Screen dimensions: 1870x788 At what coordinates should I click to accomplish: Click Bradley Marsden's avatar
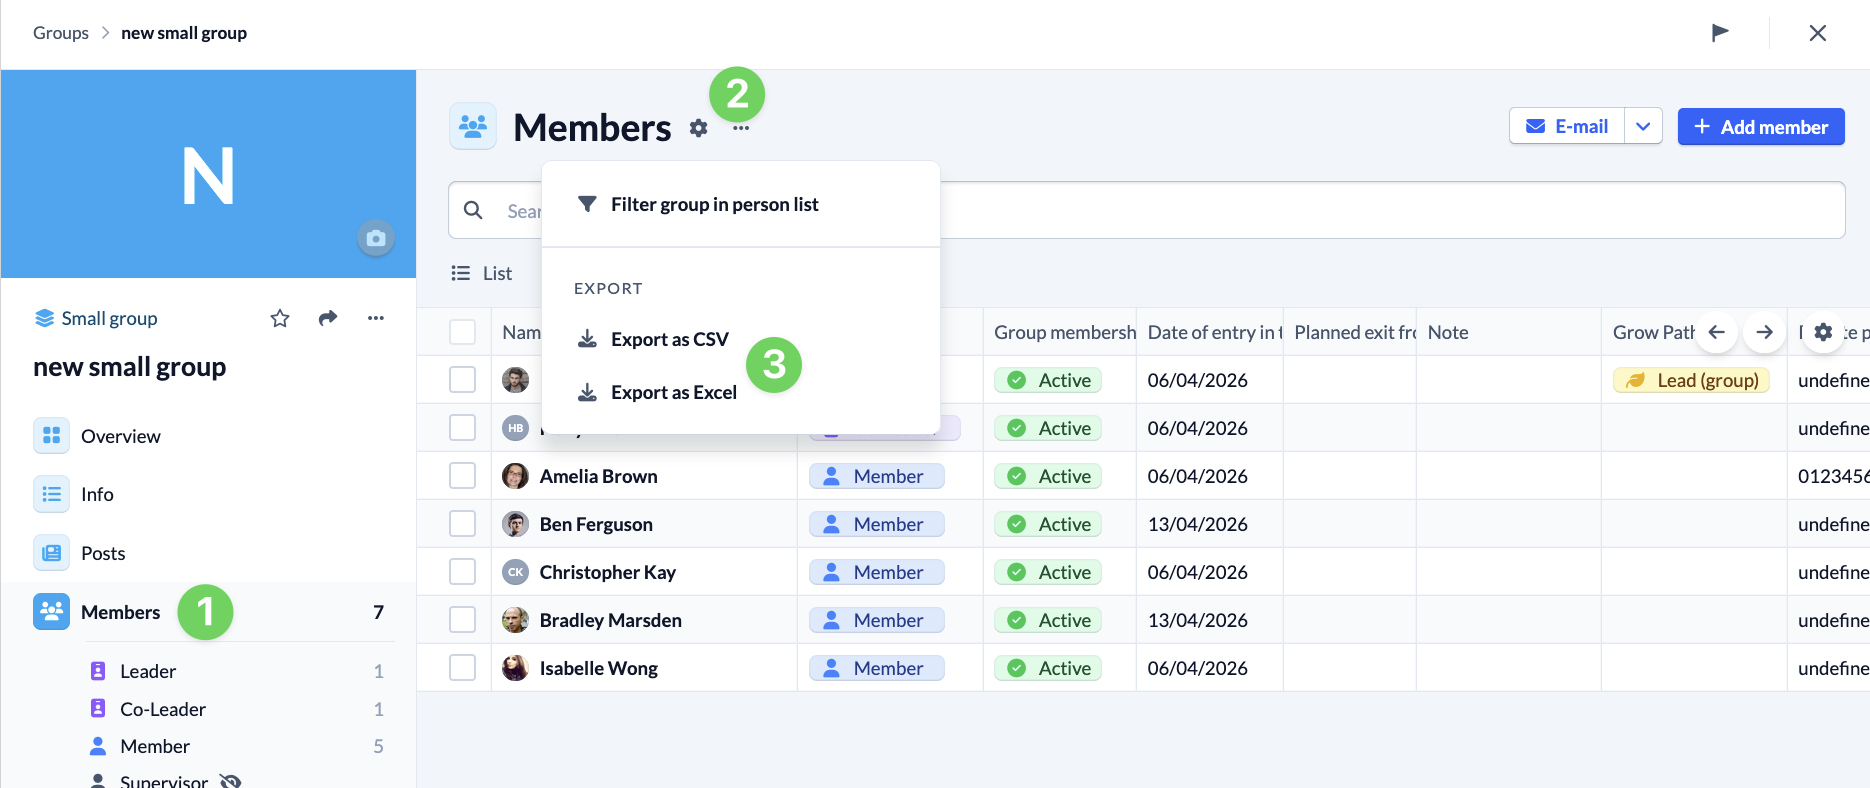pyautogui.click(x=515, y=620)
